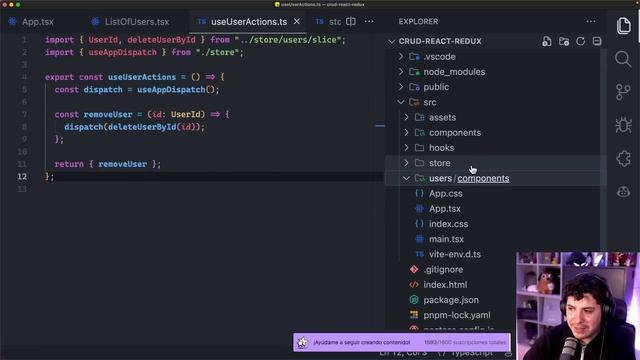This screenshot has height=360, width=640.
Task: Expand the assets folder
Action: [x=442, y=118]
